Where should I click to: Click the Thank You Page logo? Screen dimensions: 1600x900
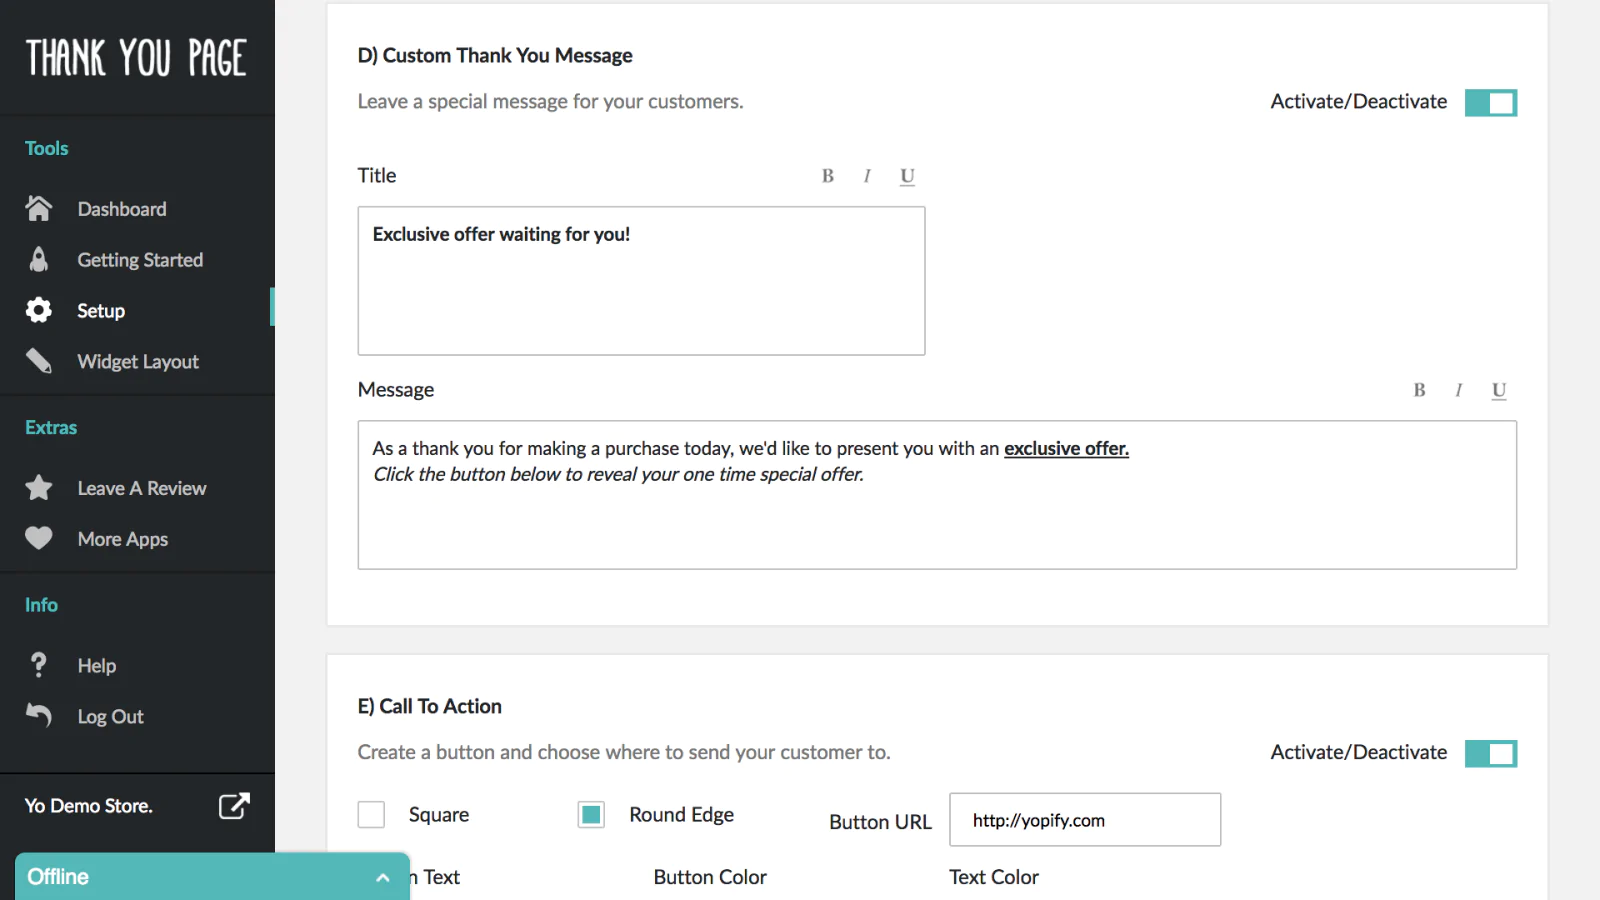[136, 57]
